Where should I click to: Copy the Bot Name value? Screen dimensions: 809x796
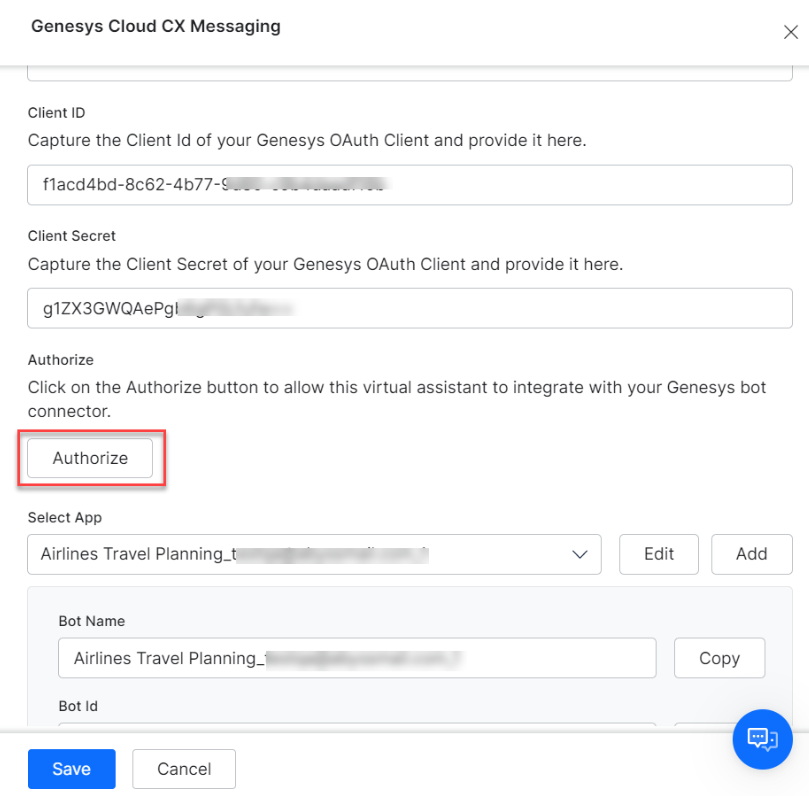coord(719,658)
